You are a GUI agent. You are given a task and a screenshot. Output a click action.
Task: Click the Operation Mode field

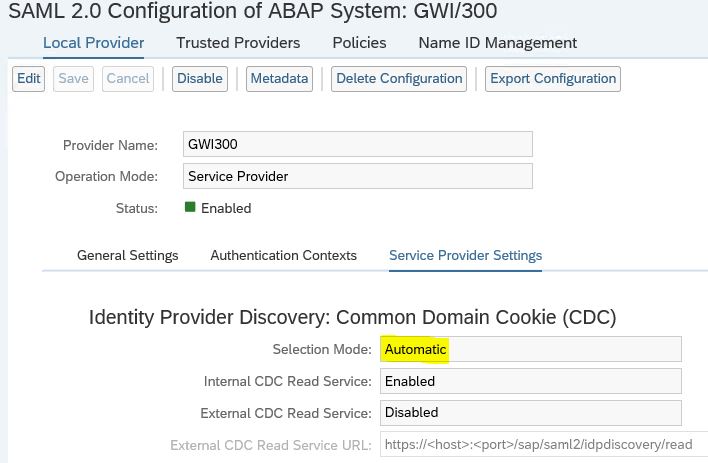pyautogui.click(x=358, y=176)
